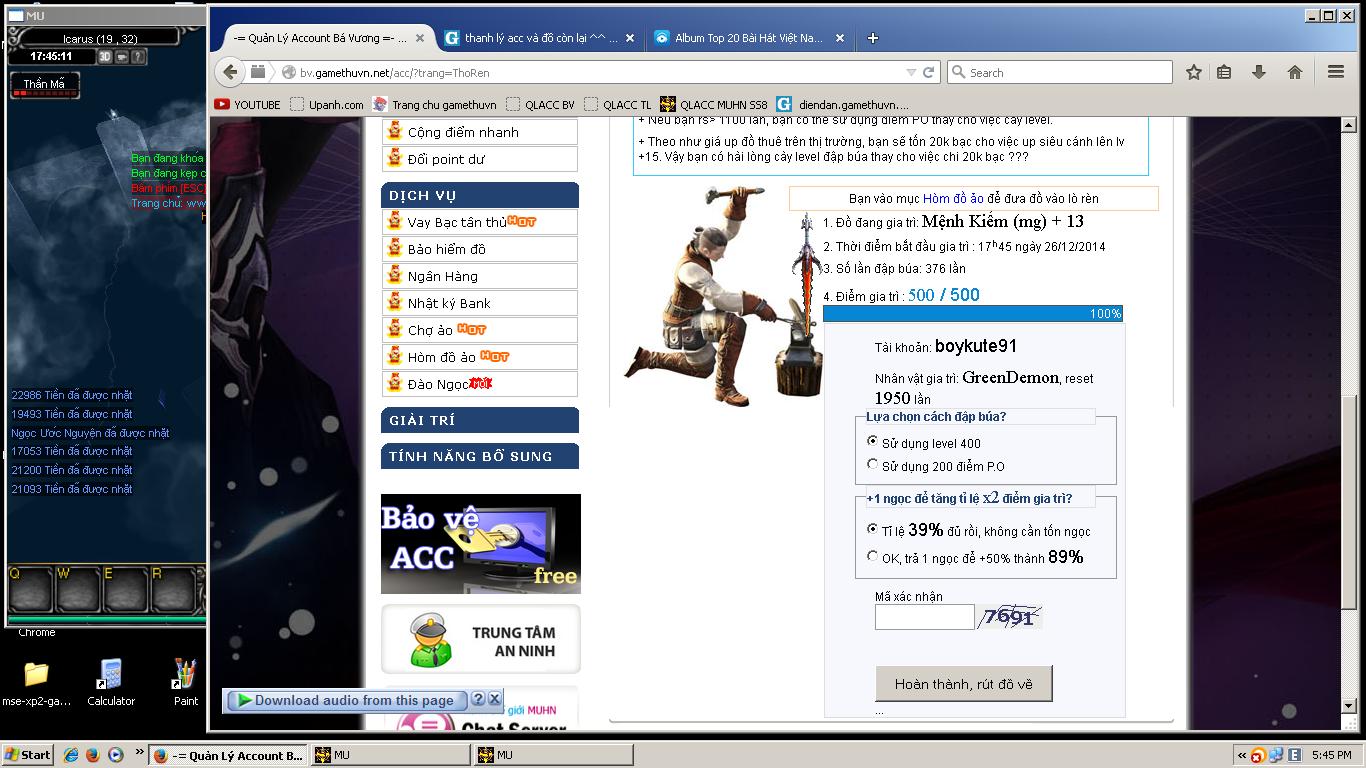Click the Firefox back arrow button
The image size is (1366, 768).
tap(231, 72)
